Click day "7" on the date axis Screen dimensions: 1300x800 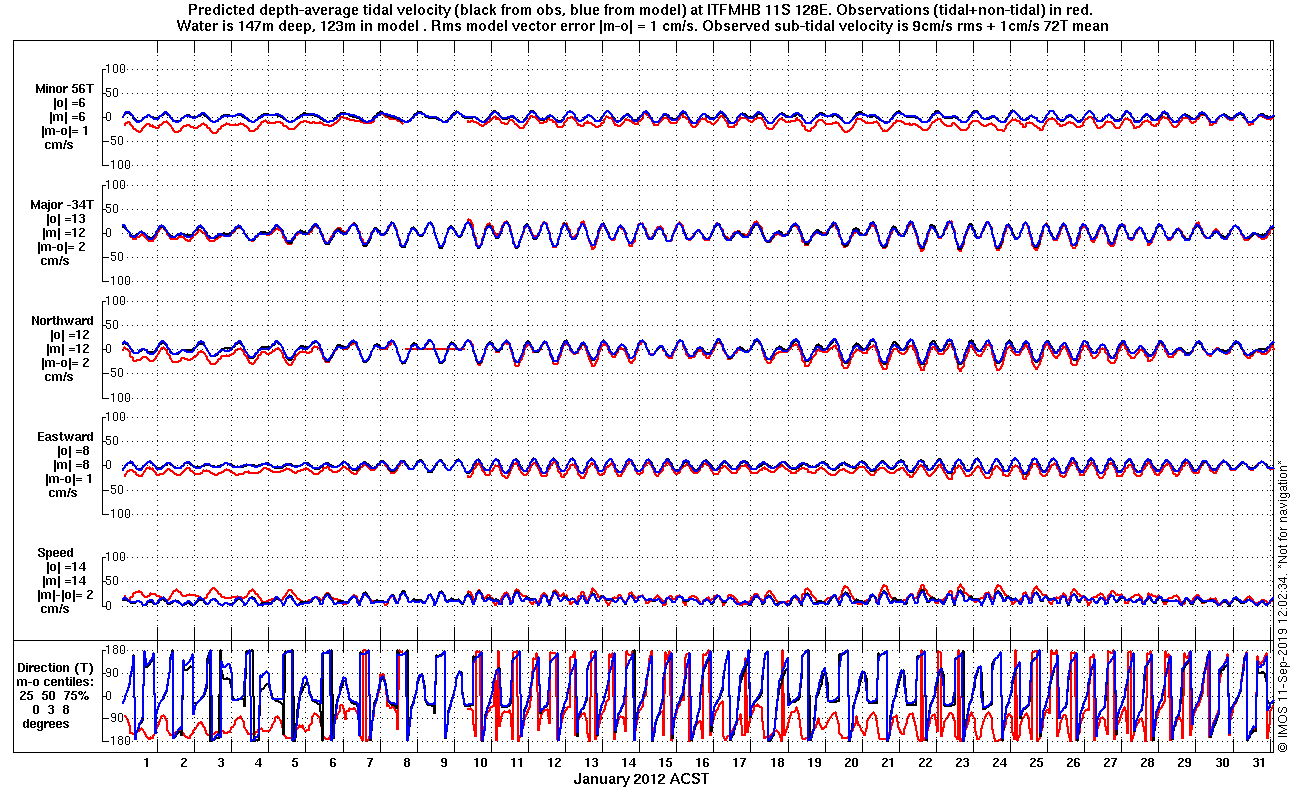[369, 762]
